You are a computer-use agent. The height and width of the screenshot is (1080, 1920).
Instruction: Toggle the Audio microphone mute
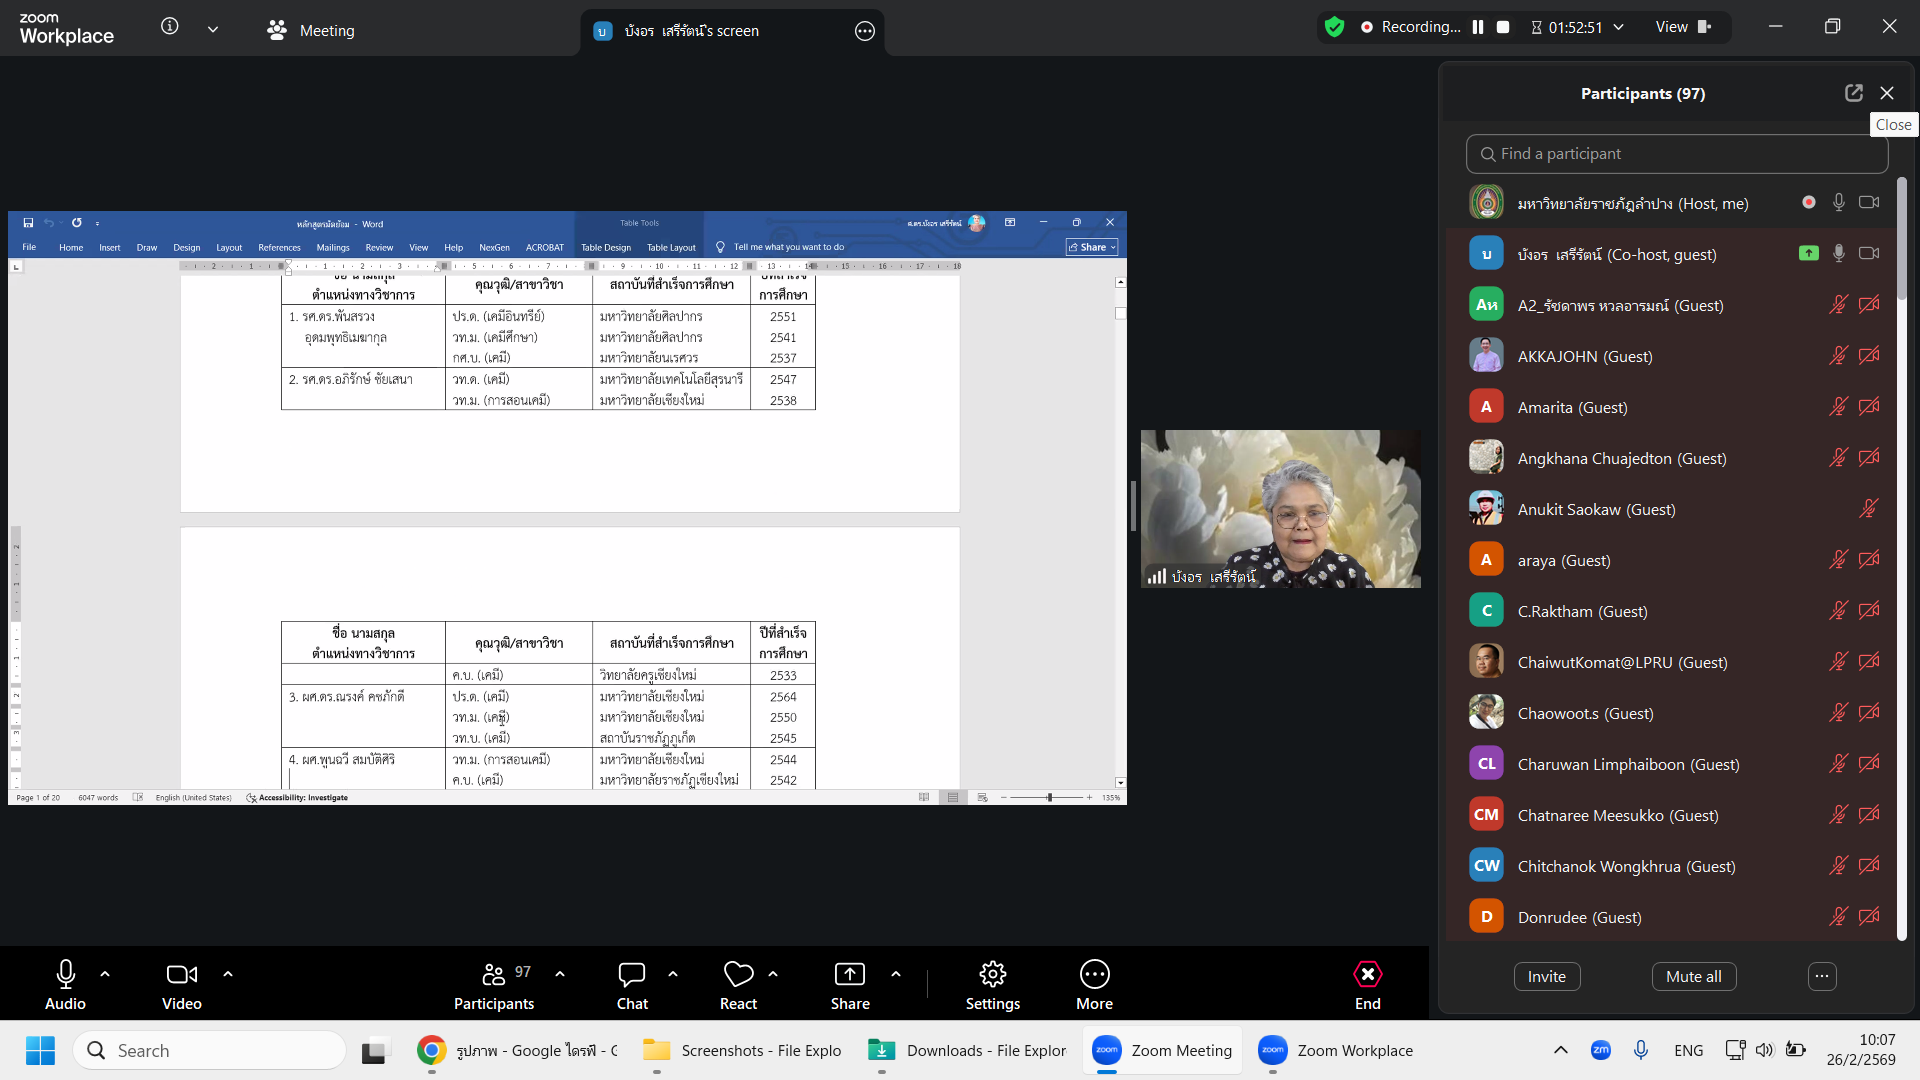click(x=65, y=974)
